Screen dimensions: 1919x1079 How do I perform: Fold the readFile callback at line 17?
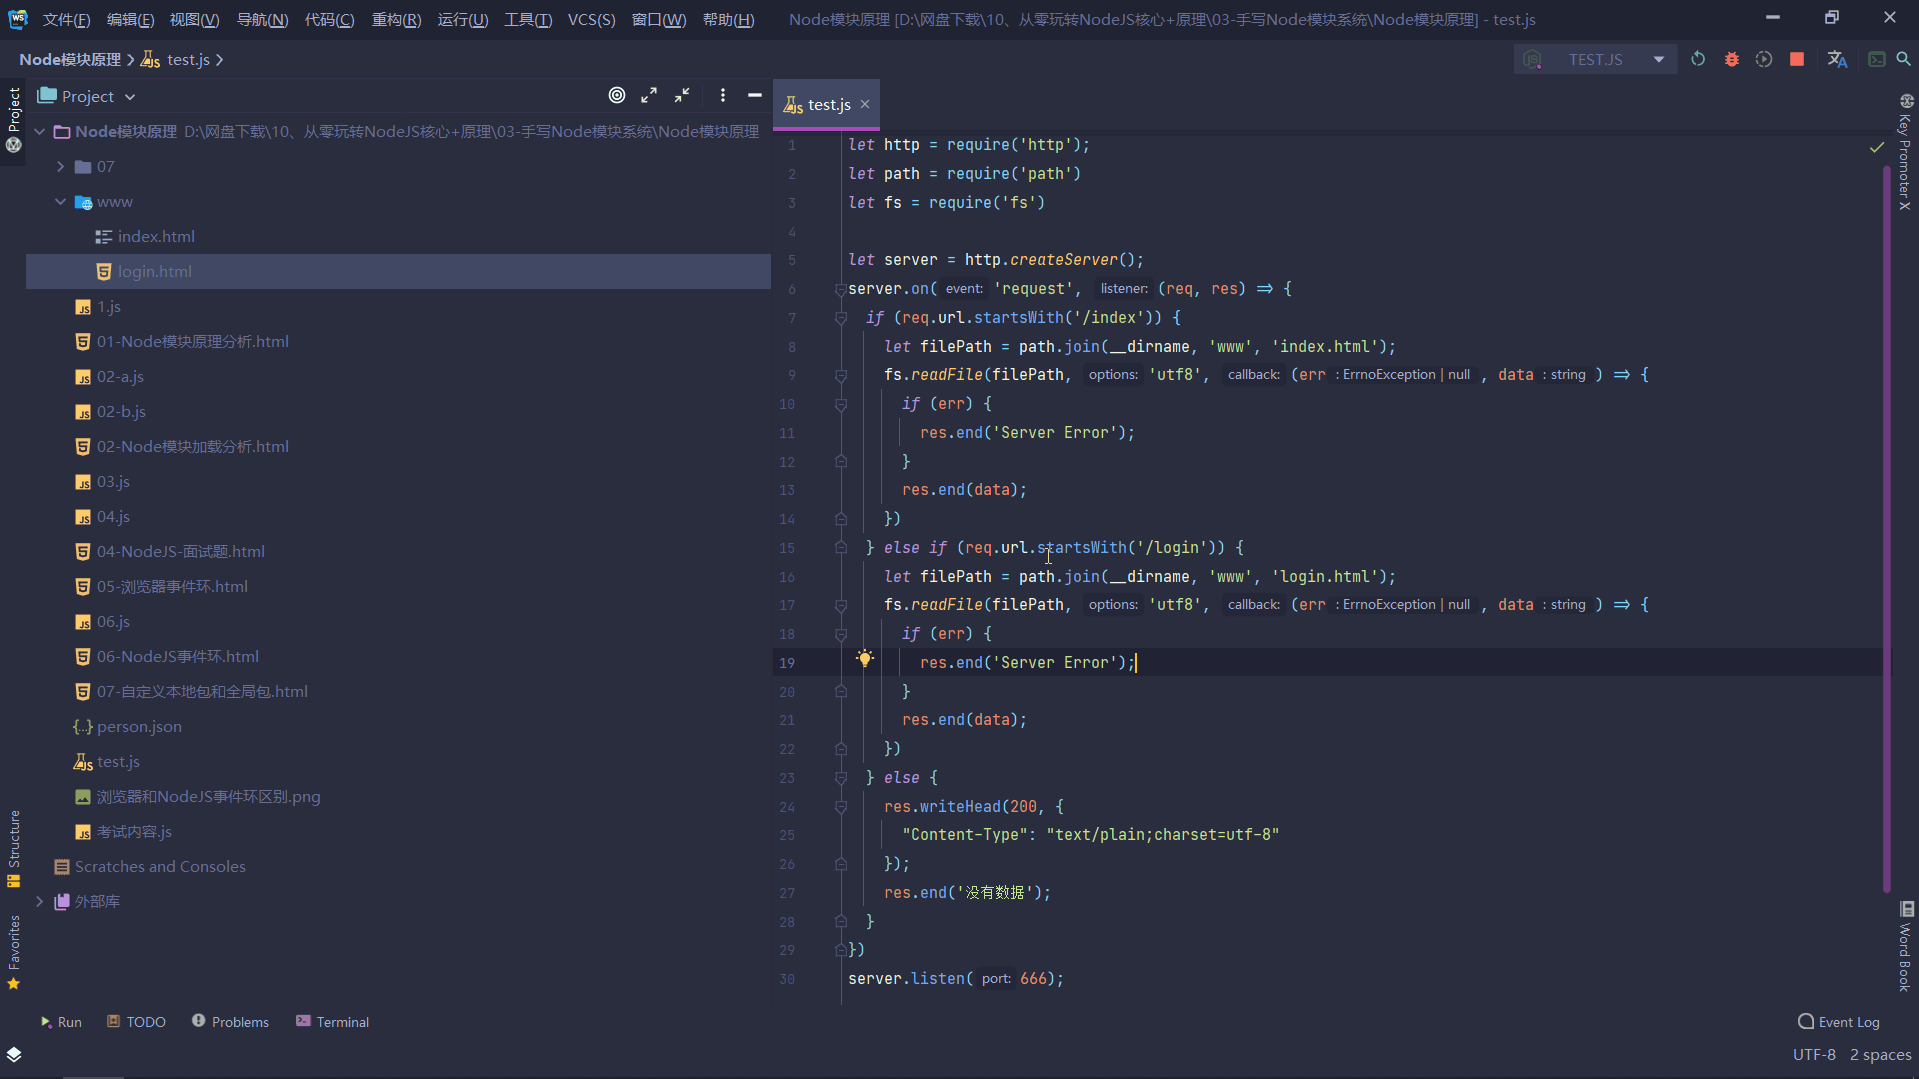(x=840, y=605)
